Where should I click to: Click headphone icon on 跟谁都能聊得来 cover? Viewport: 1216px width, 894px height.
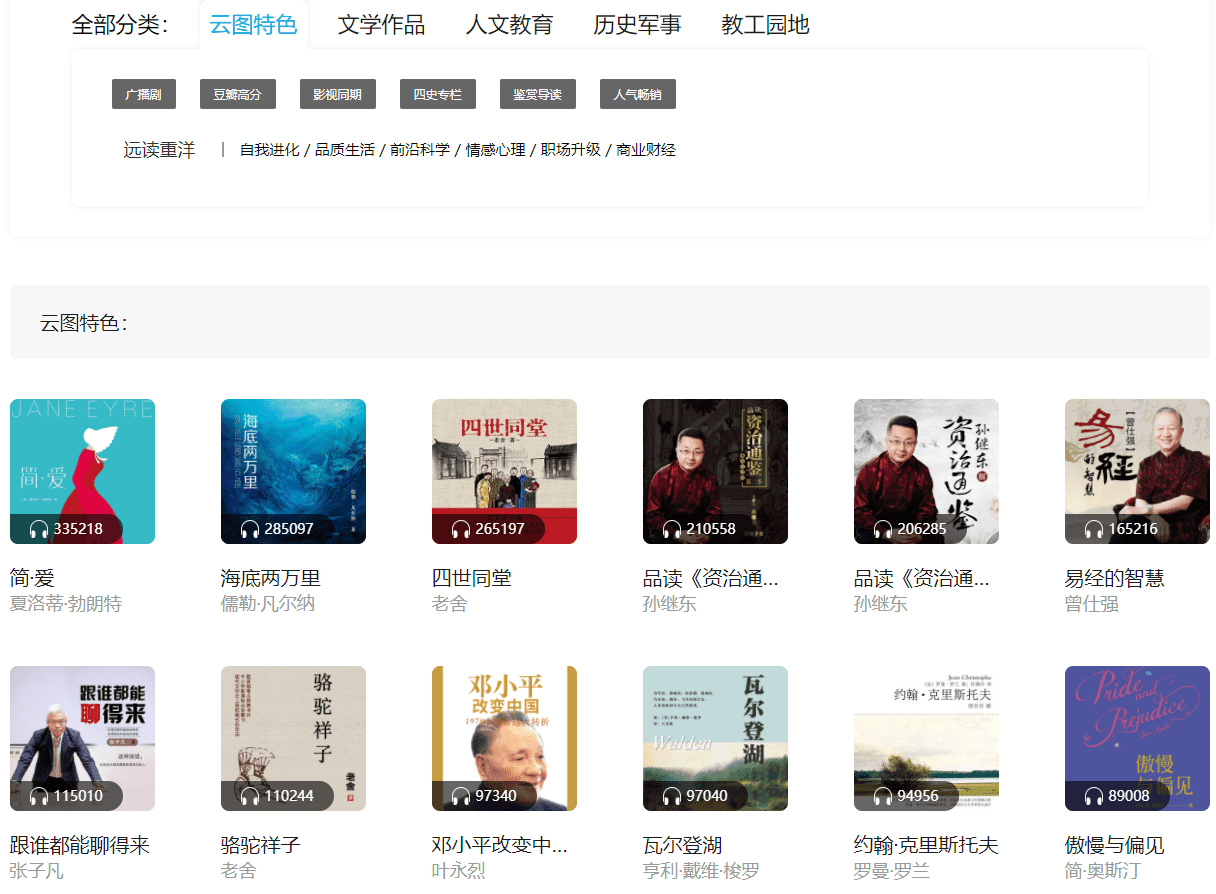(40, 796)
